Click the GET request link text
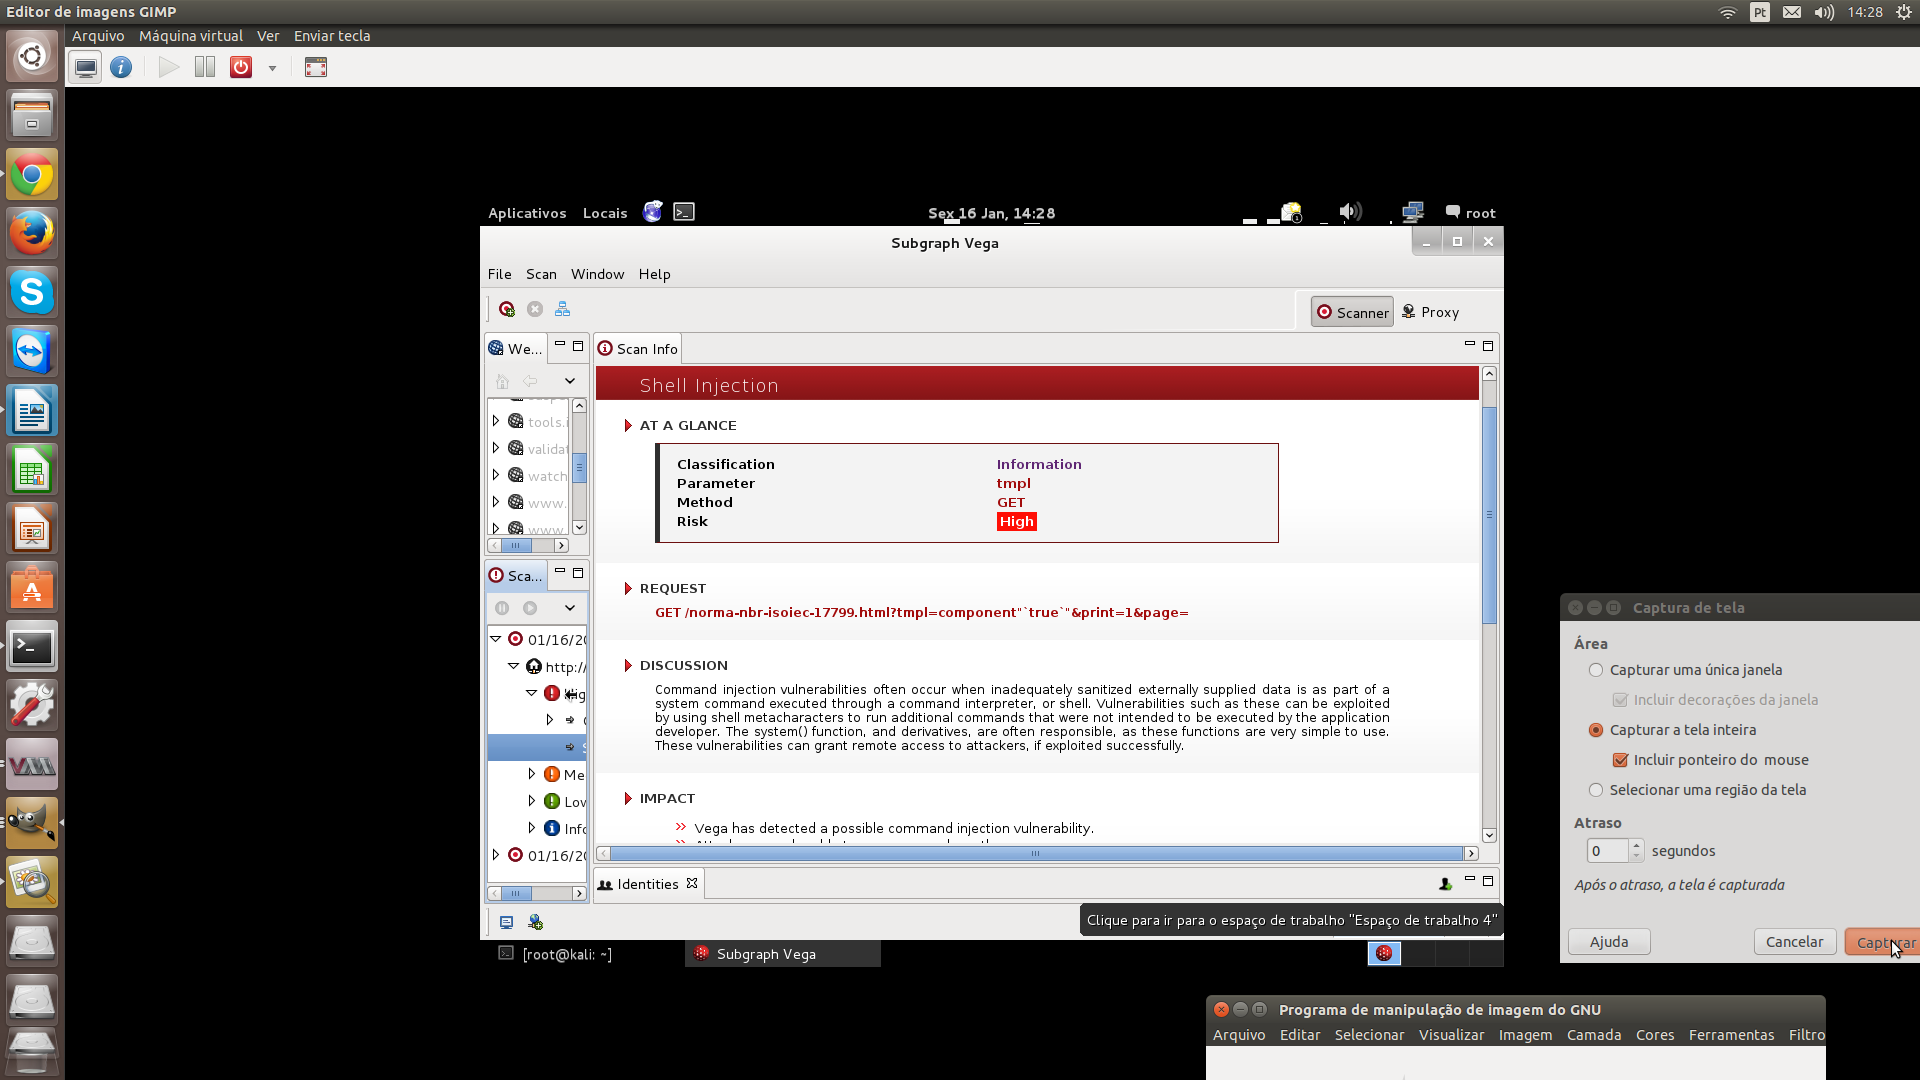Image resolution: width=1920 pixels, height=1080 pixels. (x=921, y=613)
